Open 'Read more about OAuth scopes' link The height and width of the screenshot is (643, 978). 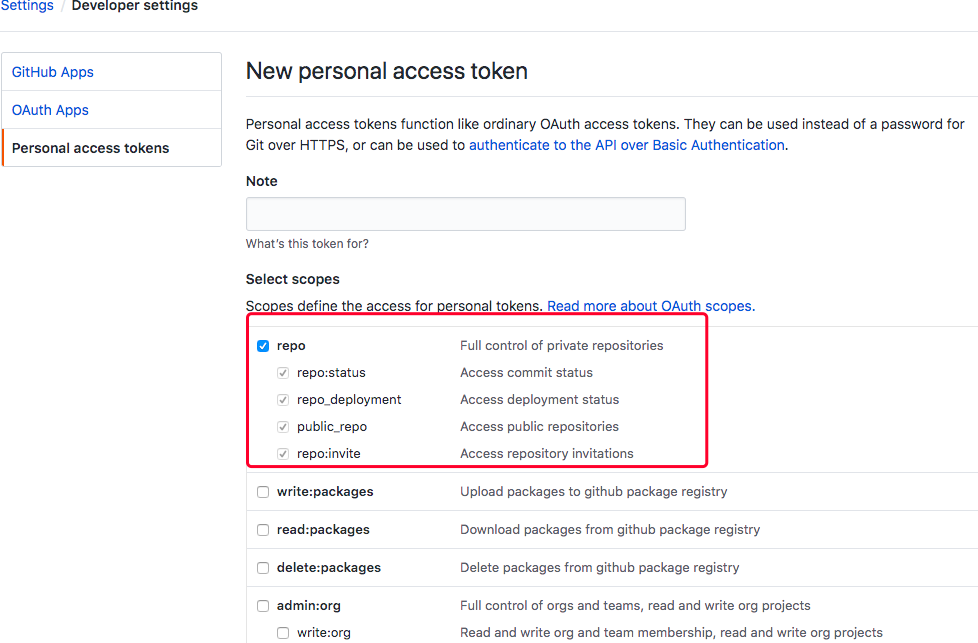point(650,306)
